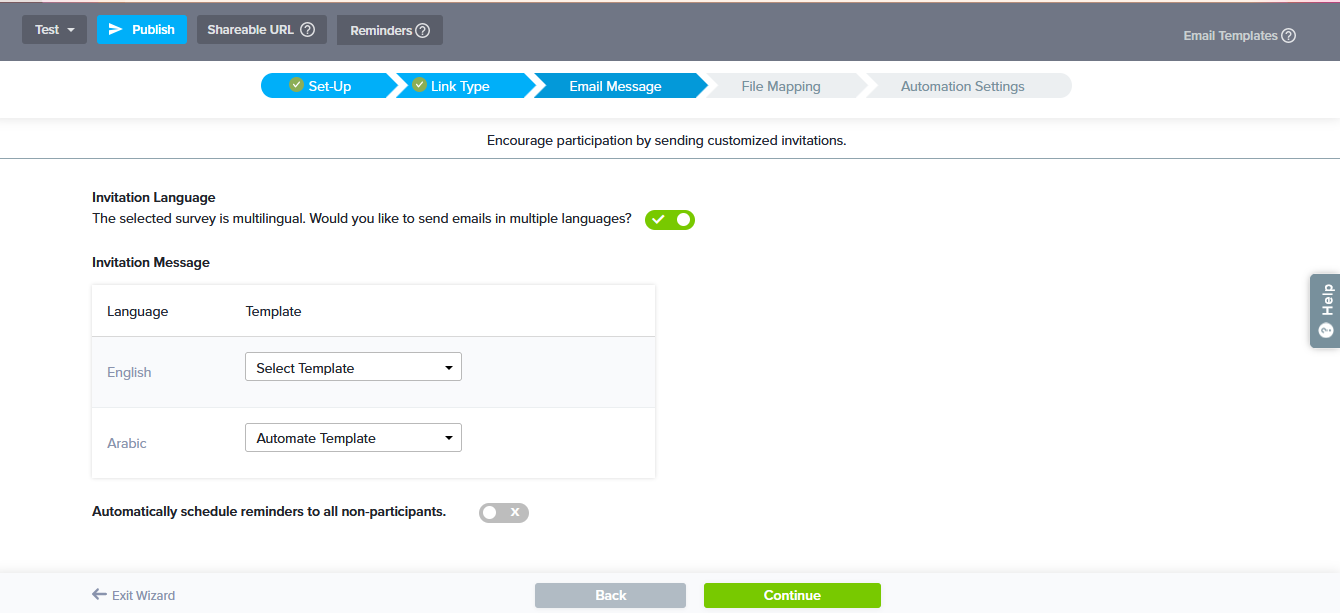Viewport: 1340px width, 613px height.
Task: Click the Exit Wizard link text
Action: coord(143,596)
